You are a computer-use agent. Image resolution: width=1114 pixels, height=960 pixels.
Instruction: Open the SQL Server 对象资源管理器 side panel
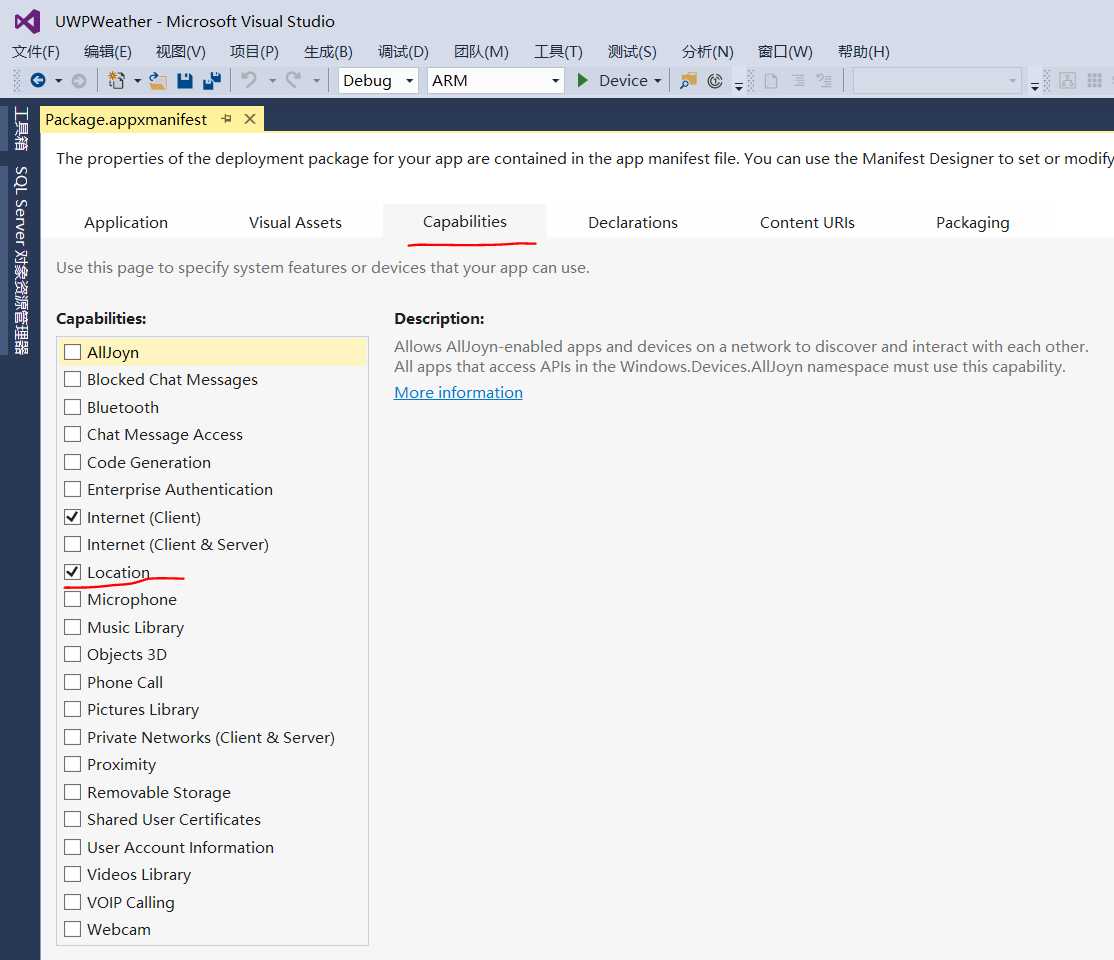click(21, 260)
